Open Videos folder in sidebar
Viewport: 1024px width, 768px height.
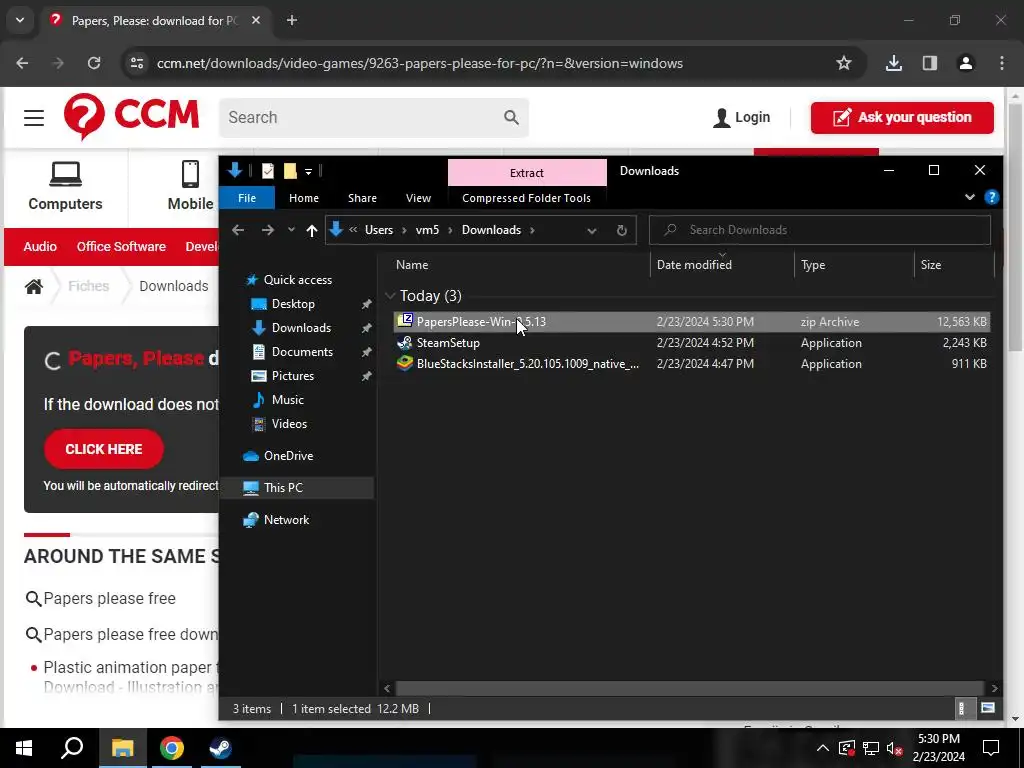click(289, 424)
